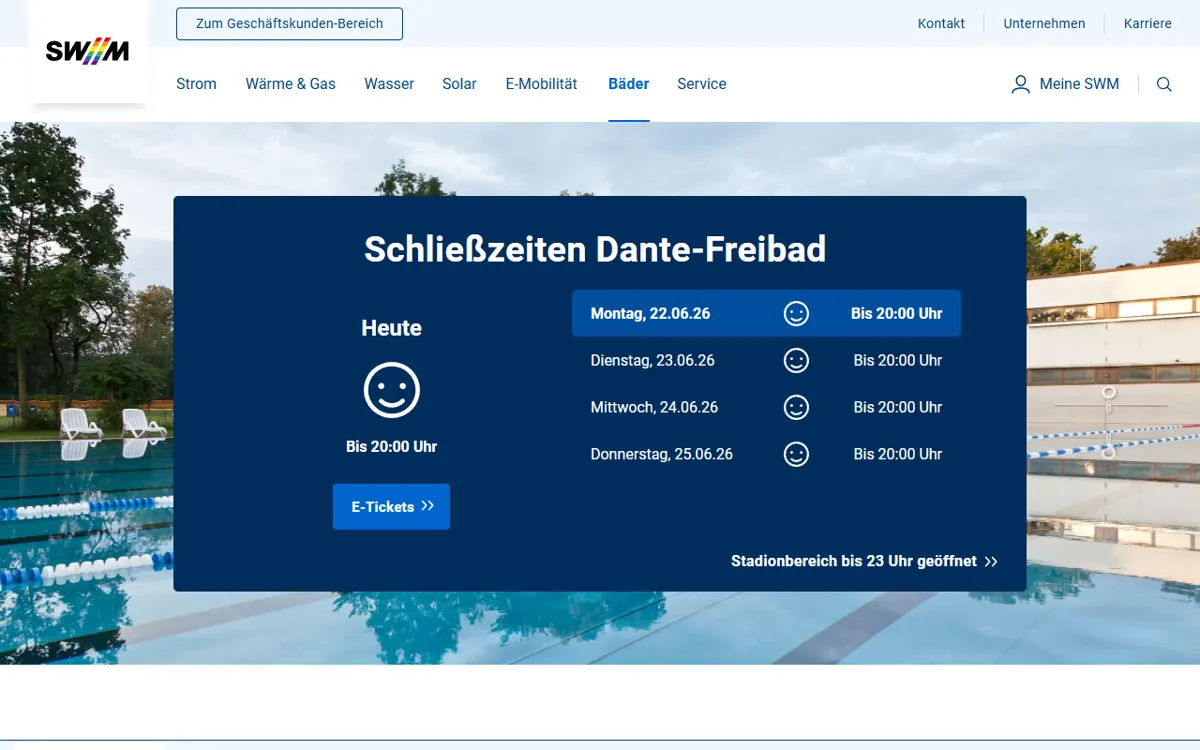
Task: Click Bis 20:00 Uhr in Dienstag row
Action: [898, 360]
